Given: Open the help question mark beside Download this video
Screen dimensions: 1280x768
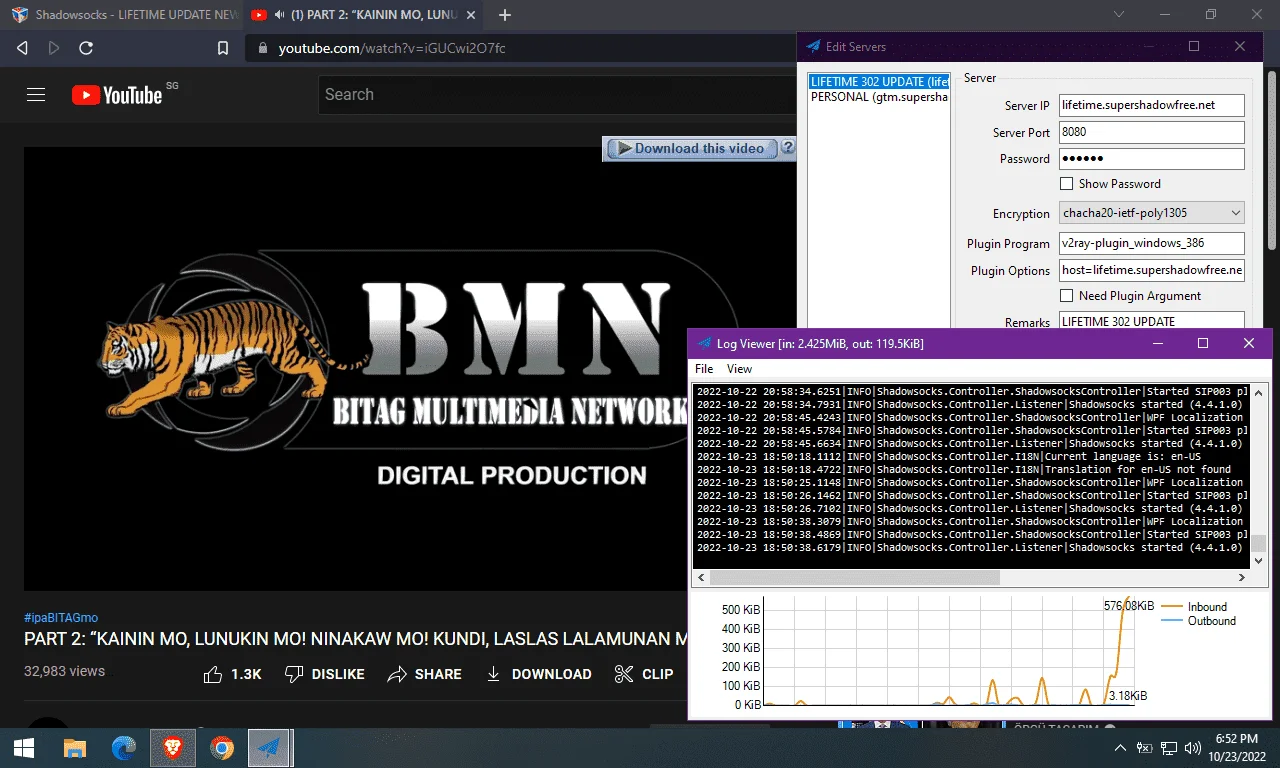Looking at the screenshot, I should pyautogui.click(x=788, y=148).
